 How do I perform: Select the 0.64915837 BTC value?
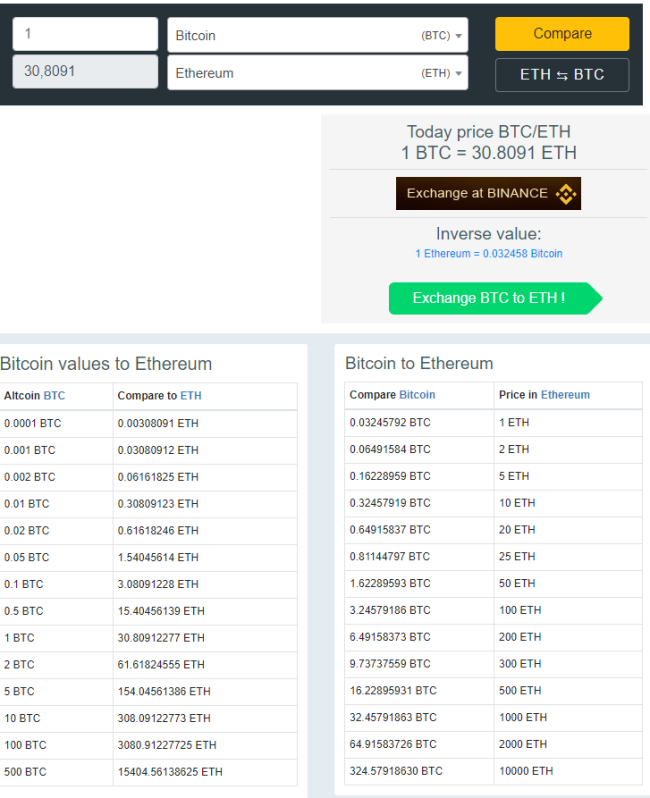390,530
